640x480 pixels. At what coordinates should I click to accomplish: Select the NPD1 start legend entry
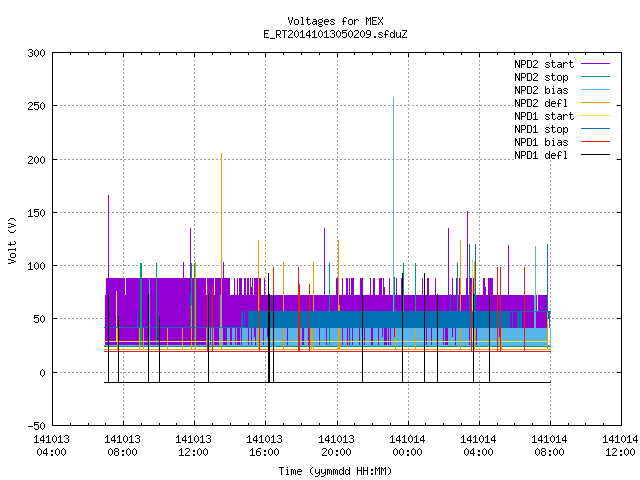[x=544, y=116]
